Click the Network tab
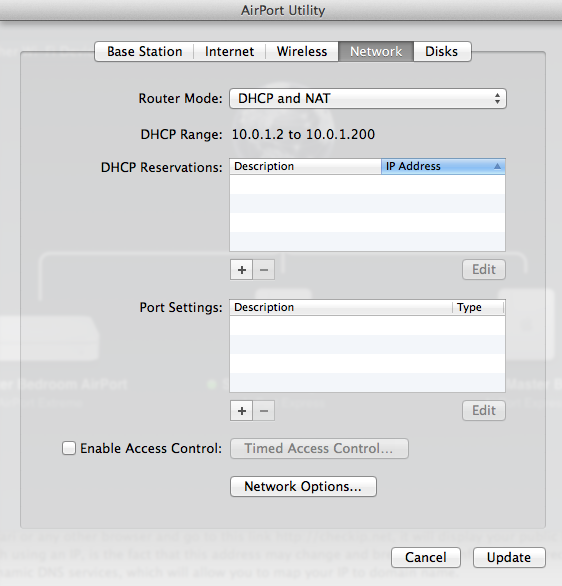The height and width of the screenshot is (586, 562). [376, 52]
